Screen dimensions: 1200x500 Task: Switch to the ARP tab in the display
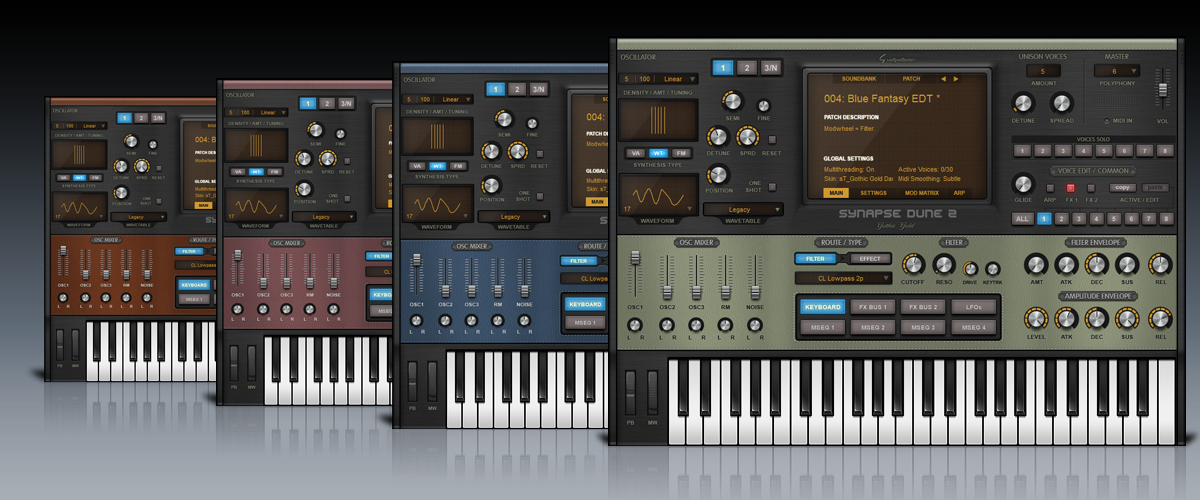click(x=959, y=192)
